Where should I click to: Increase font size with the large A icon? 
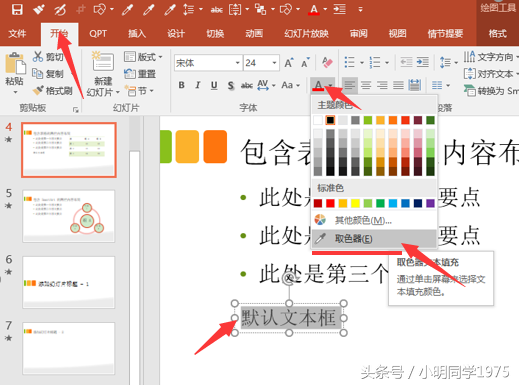point(289,63)
